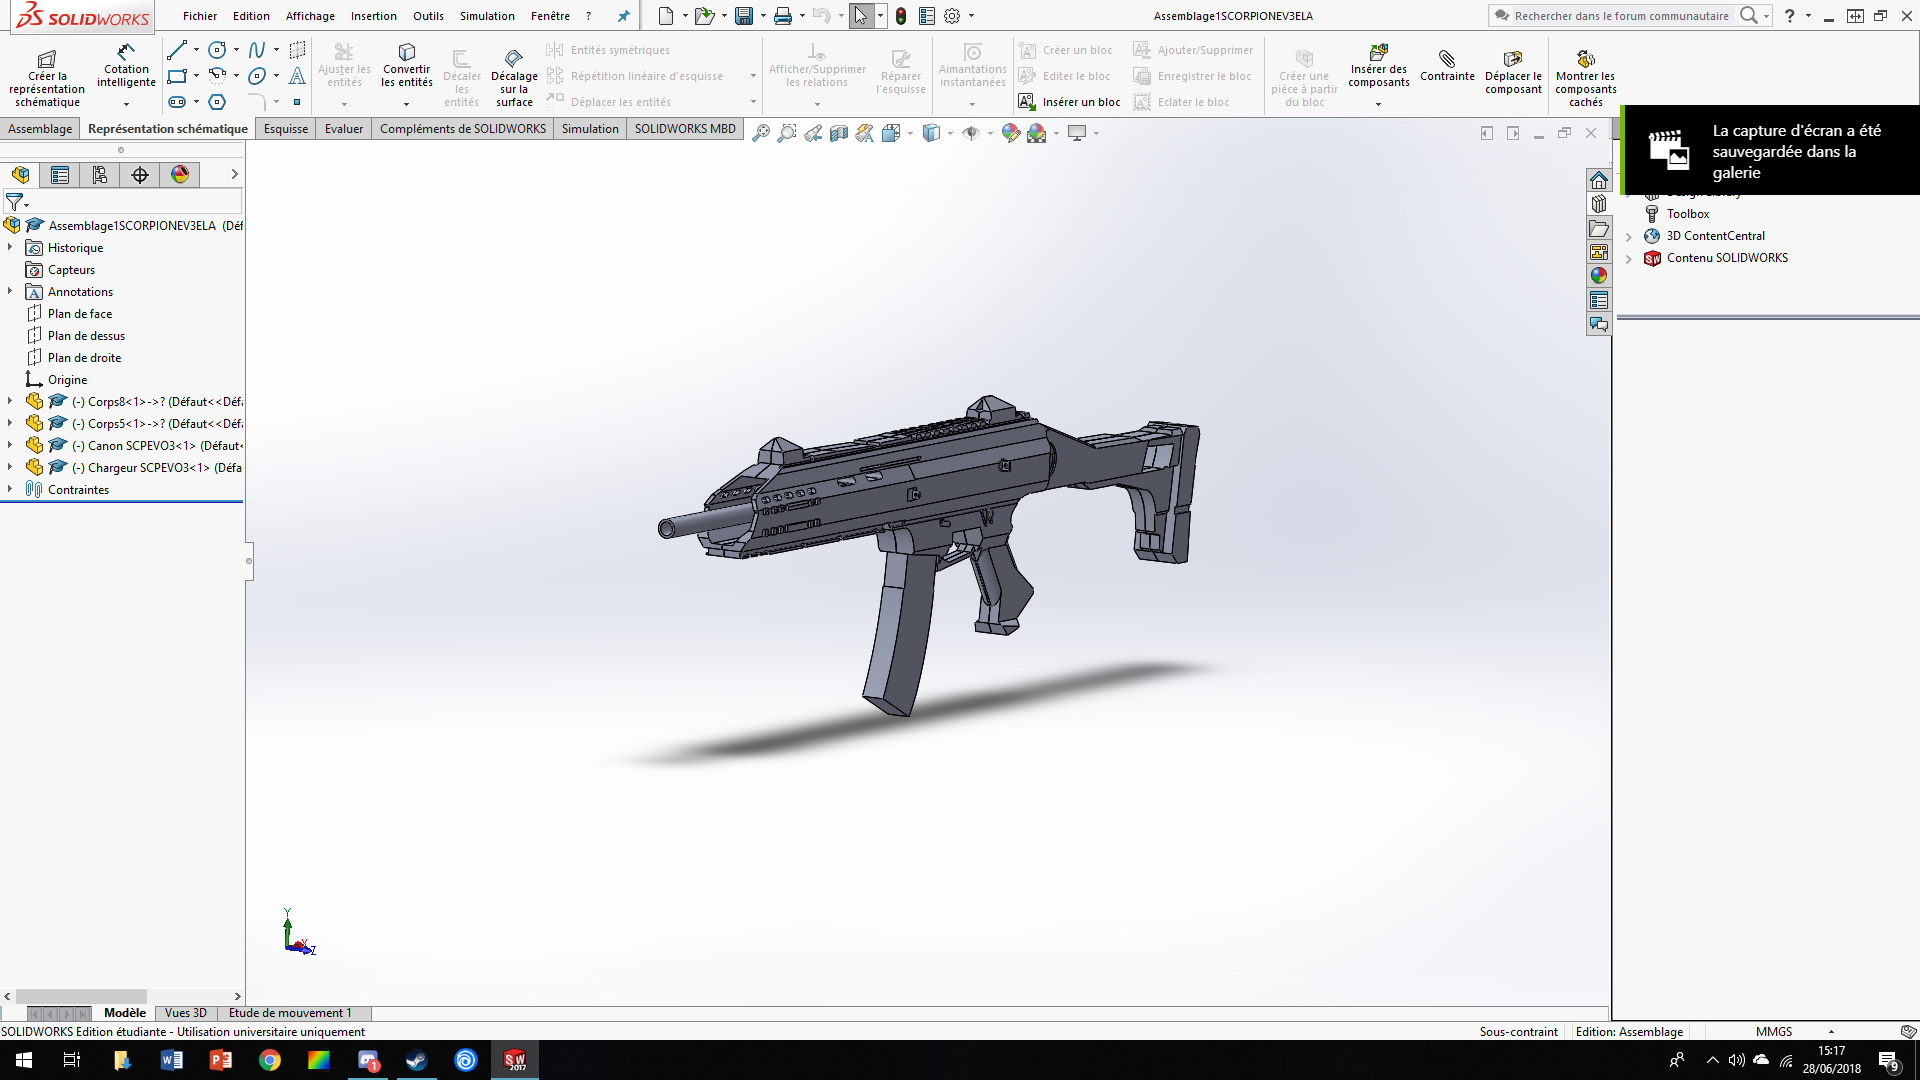Select the Circle sketch tool
1920x1080 pixels.
point(217,50)
